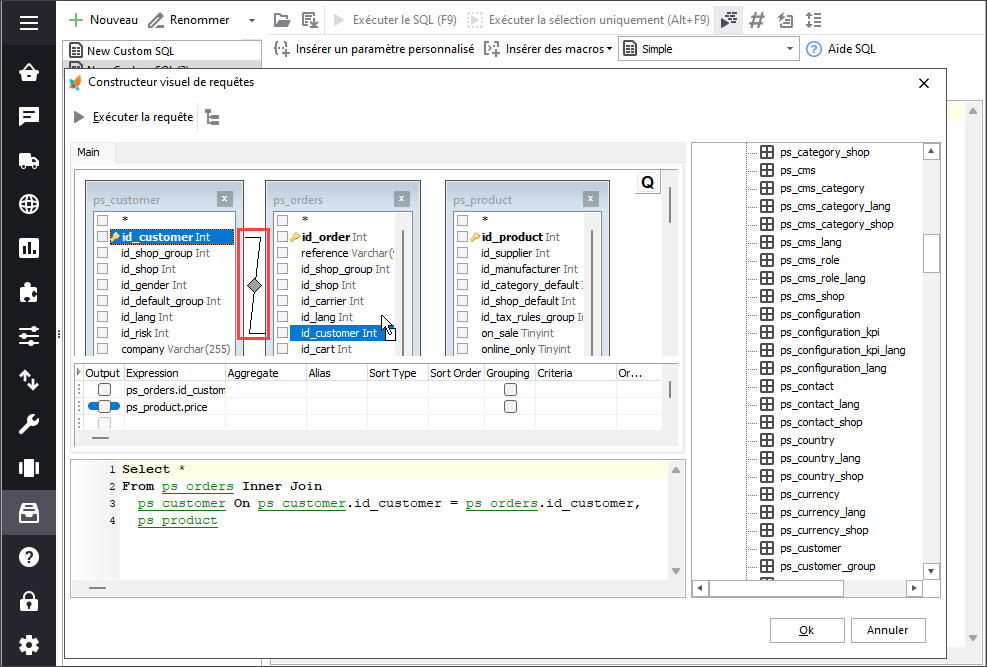987x667 pixels.
Task: Click table tree horizontal scroll right arrow
Action: pos(914,588)
